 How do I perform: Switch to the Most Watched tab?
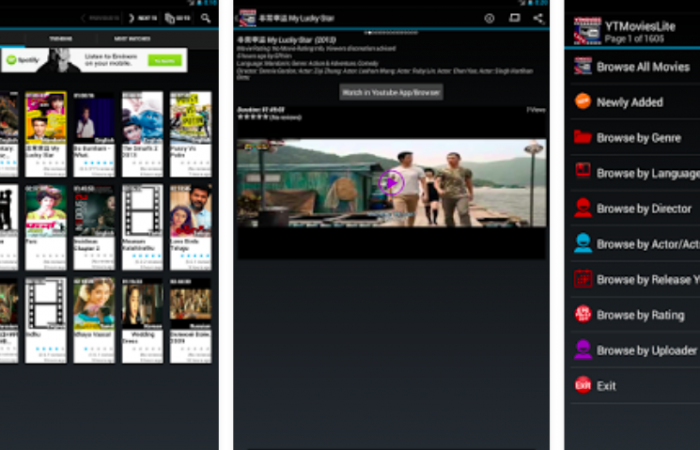tap(130, 38)
